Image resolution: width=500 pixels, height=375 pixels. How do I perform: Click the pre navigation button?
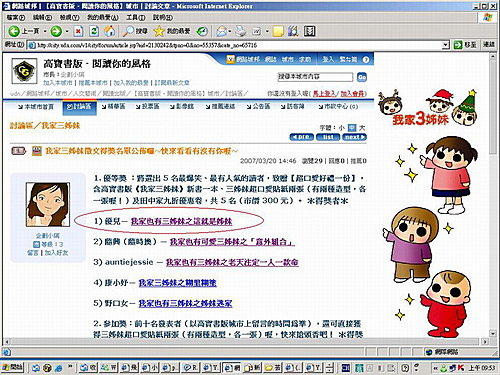(302, 137)
